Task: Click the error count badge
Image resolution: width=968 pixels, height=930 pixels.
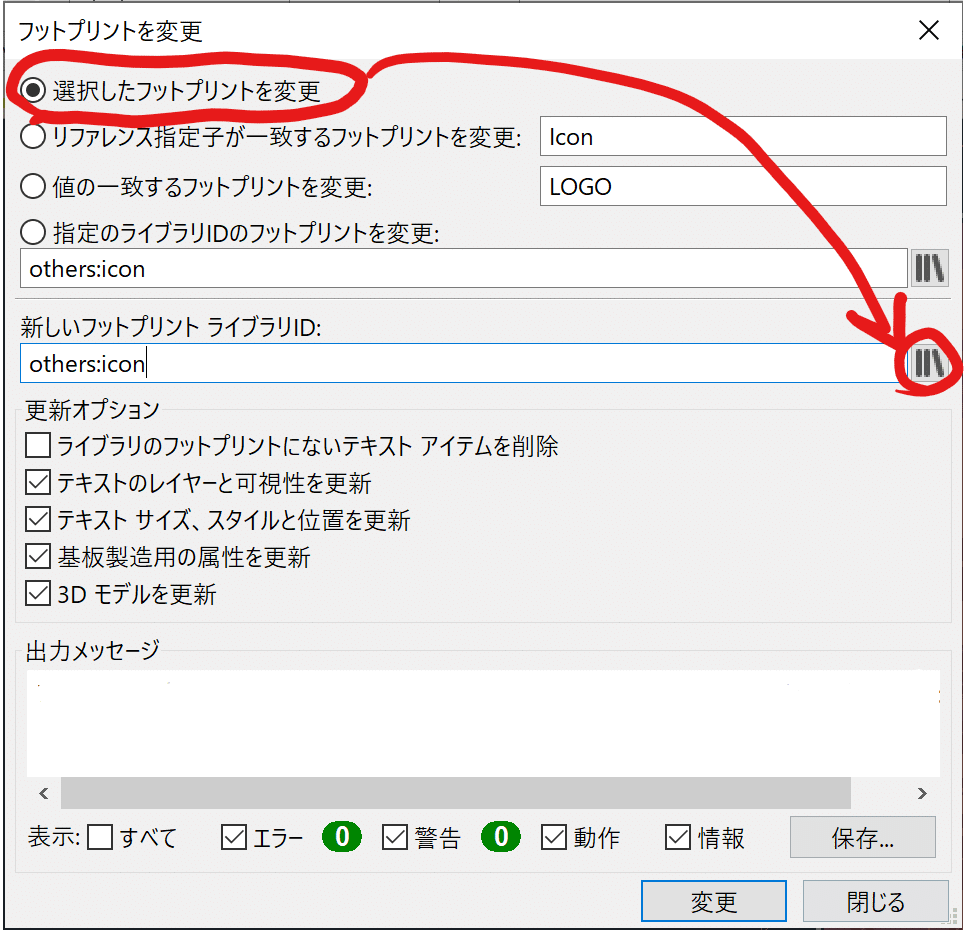Action: (x=342, y=837)
